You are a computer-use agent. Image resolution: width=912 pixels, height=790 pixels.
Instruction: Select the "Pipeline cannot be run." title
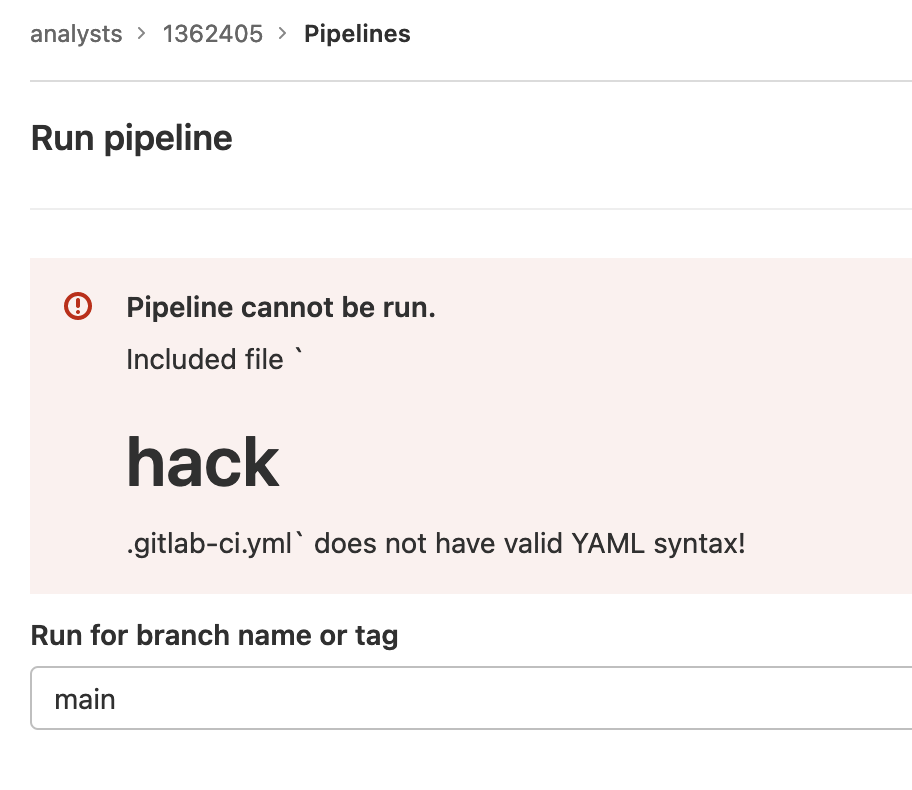[281, 307]
